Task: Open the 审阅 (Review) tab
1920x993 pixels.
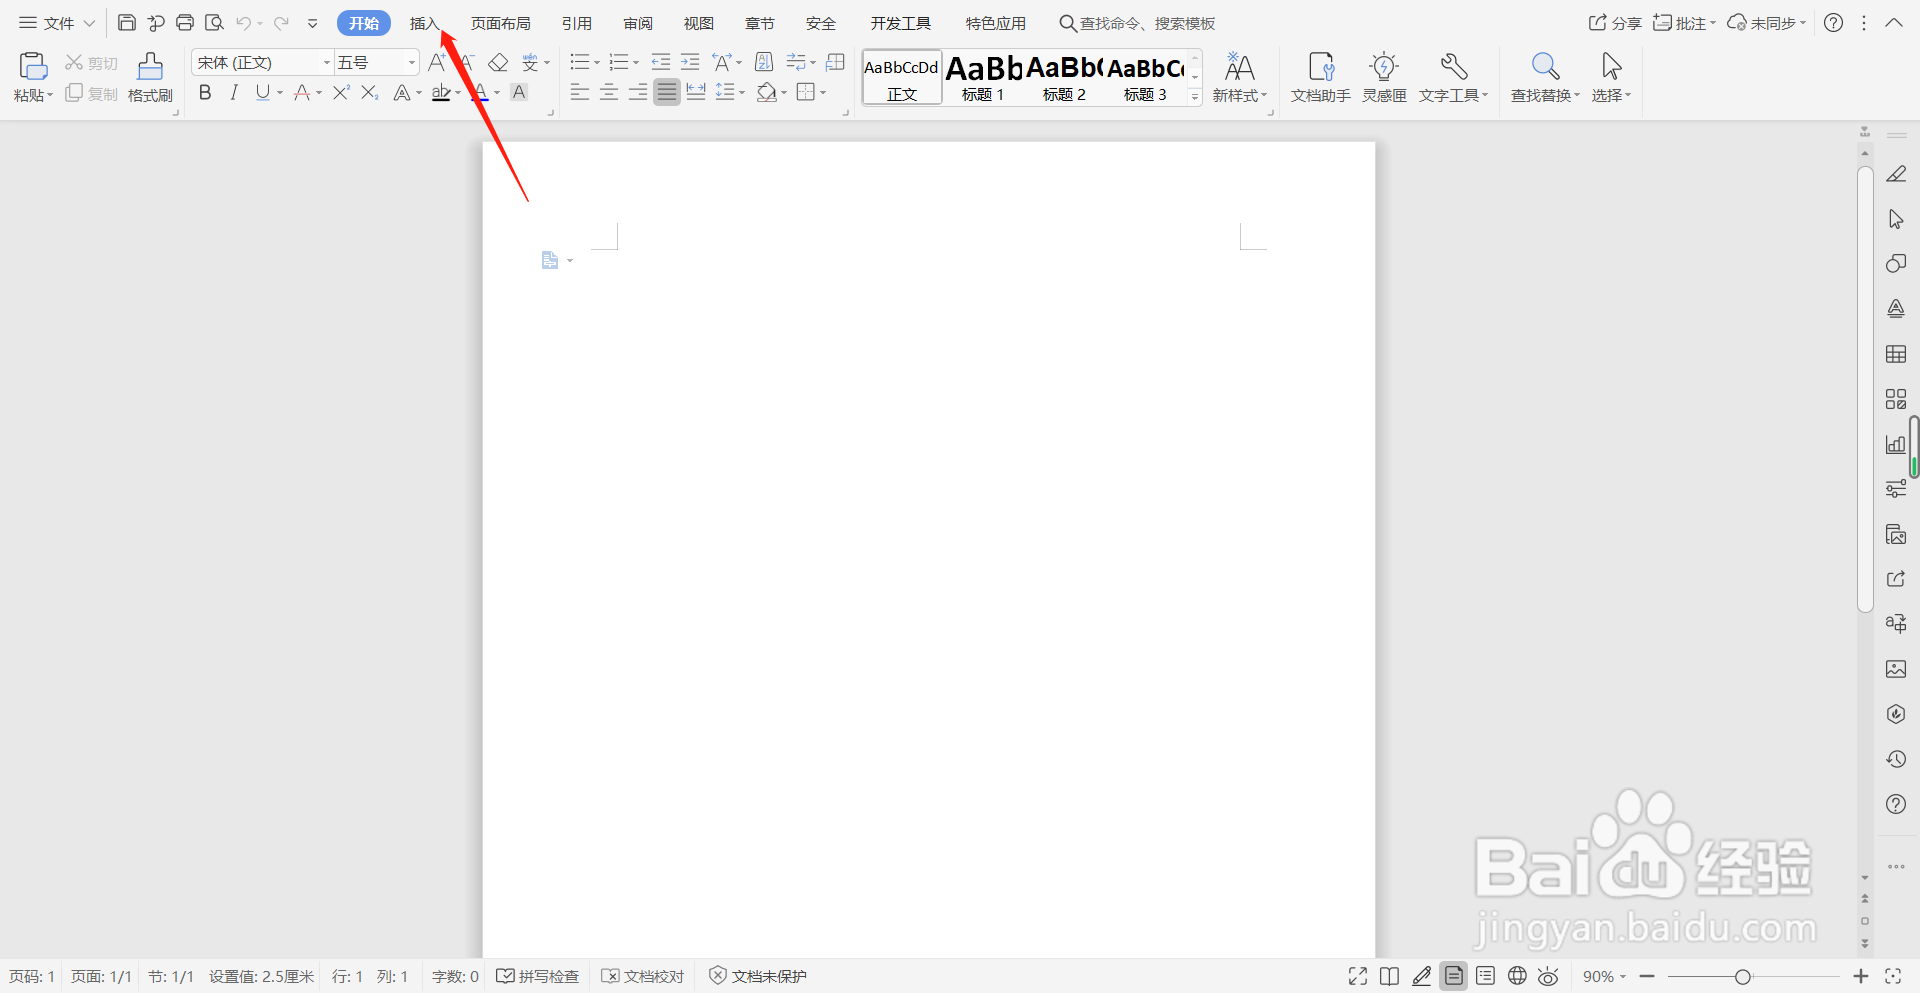Action: tap(638, 23)
